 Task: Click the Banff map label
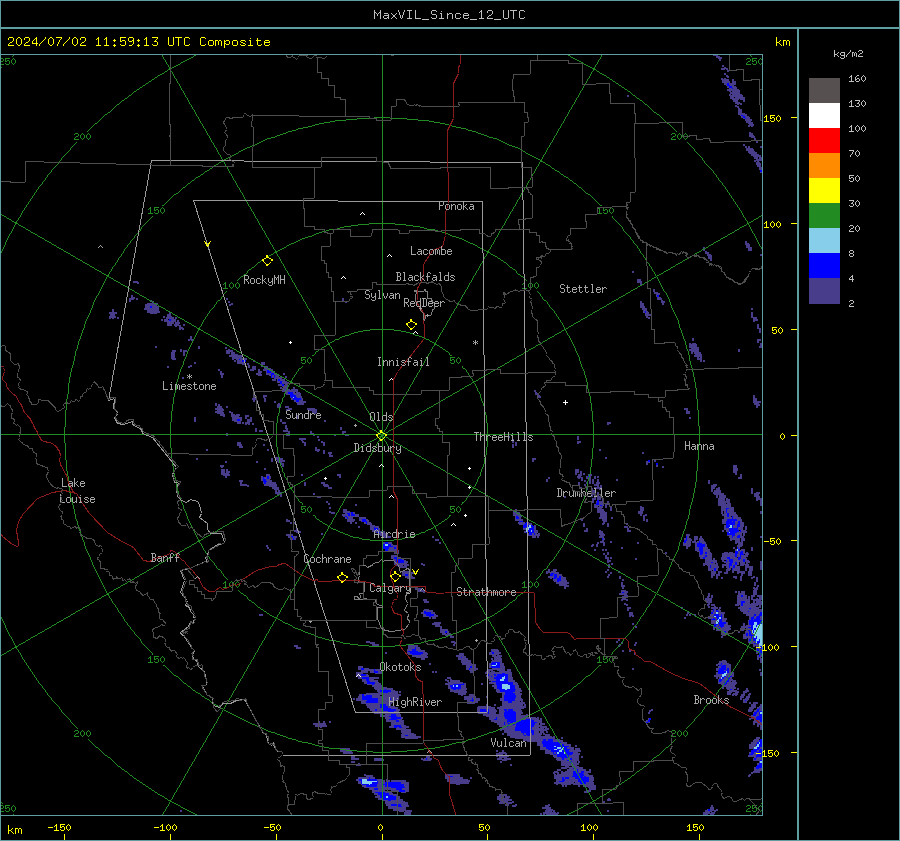[165, 557]
